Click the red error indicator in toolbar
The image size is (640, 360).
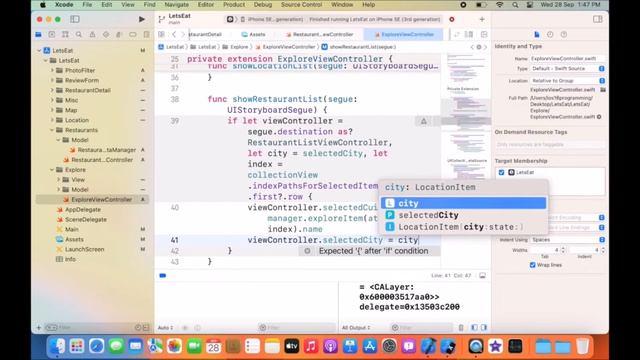pos(452,19)
